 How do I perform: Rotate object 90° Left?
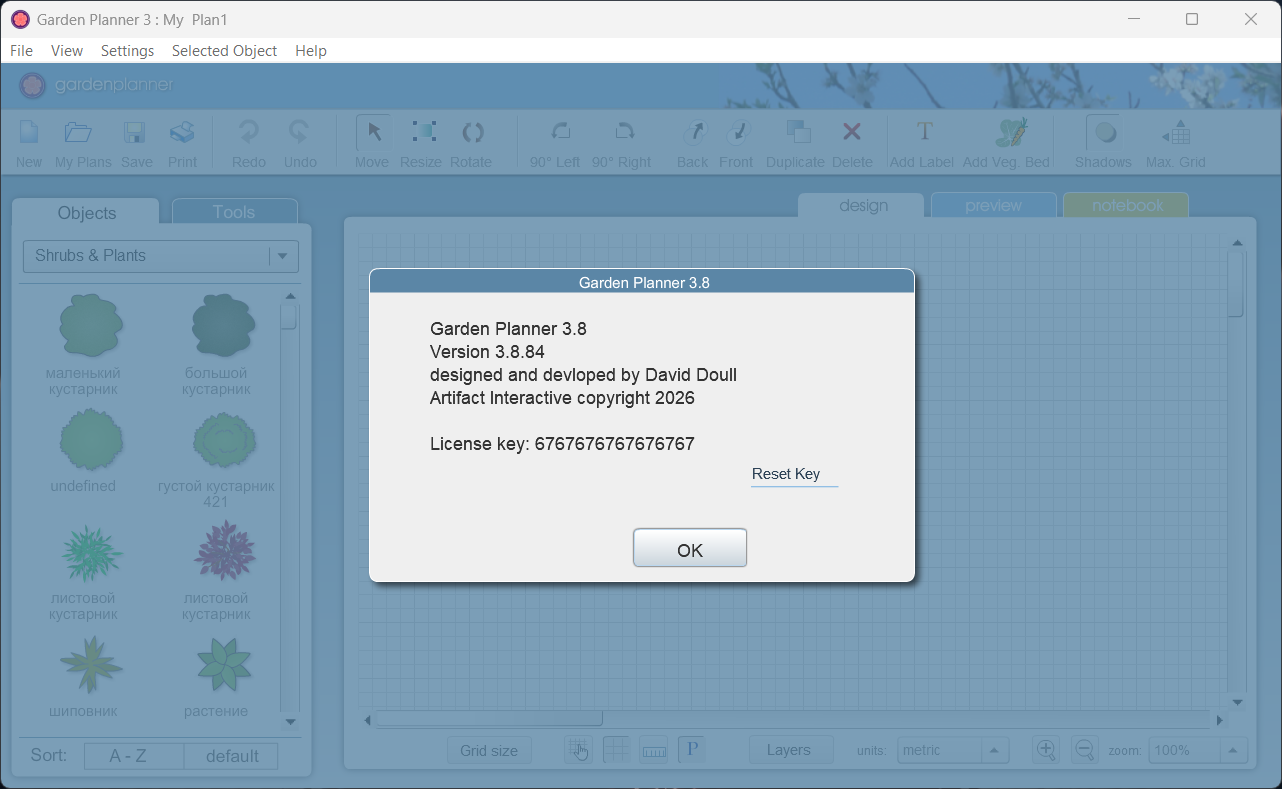tap(561, 132)
